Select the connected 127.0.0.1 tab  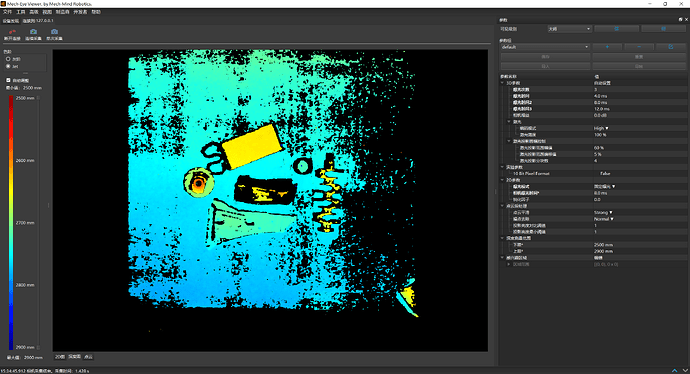[38, 21]
